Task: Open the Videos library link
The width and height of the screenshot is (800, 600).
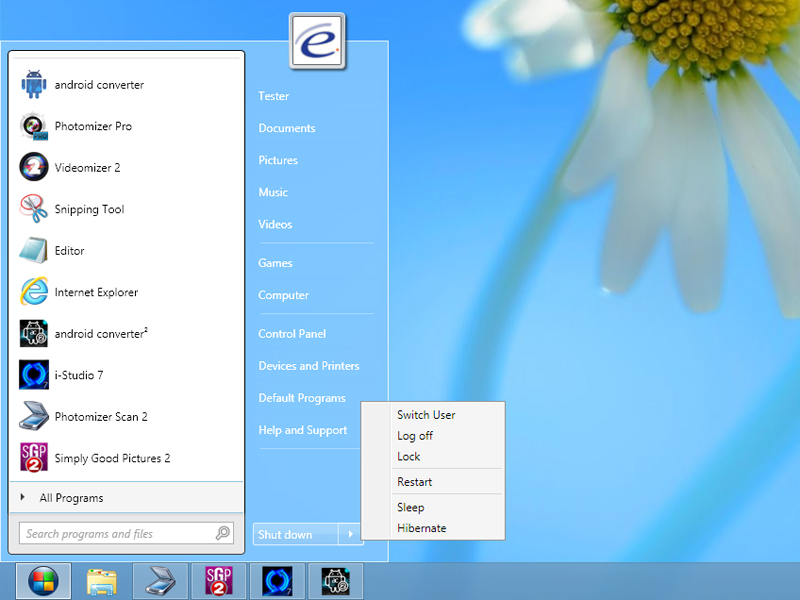Action: tap(275, 224)
